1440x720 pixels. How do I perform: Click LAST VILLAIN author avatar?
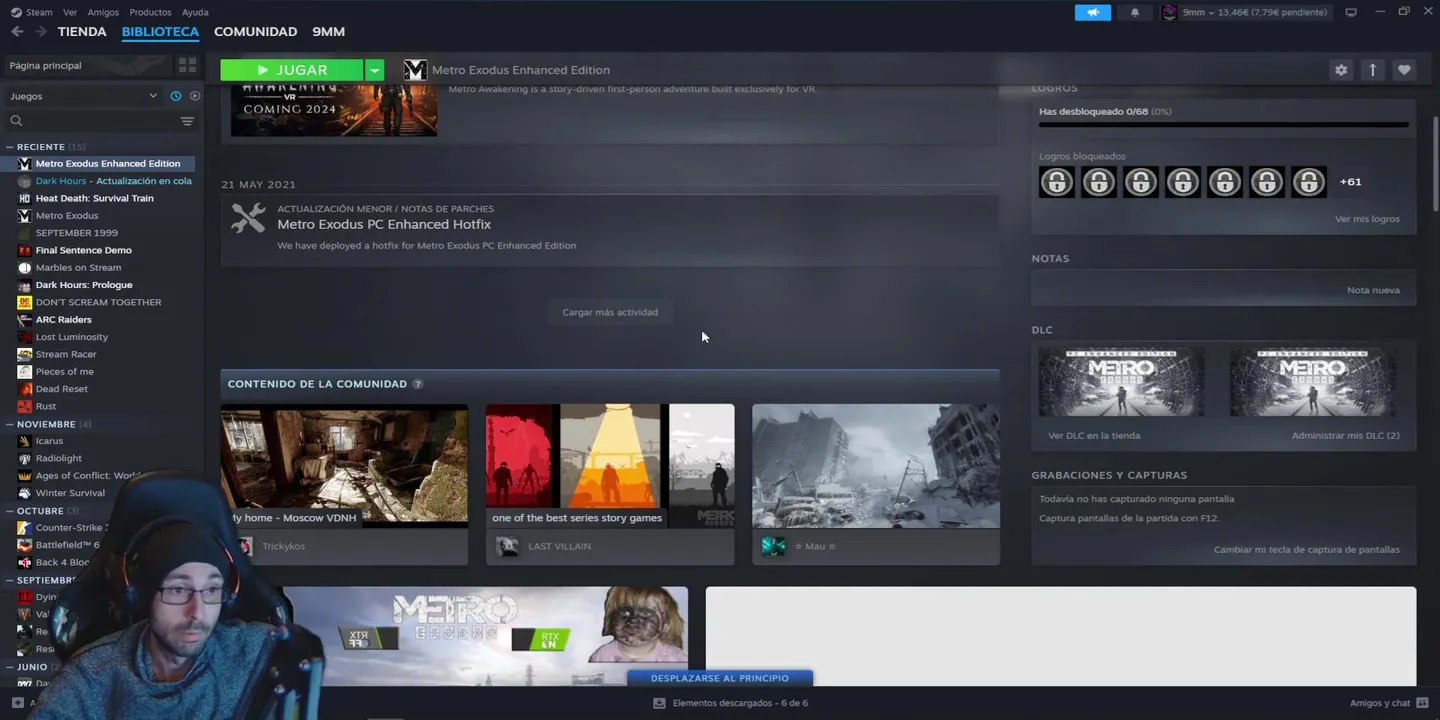pos(508,546)
